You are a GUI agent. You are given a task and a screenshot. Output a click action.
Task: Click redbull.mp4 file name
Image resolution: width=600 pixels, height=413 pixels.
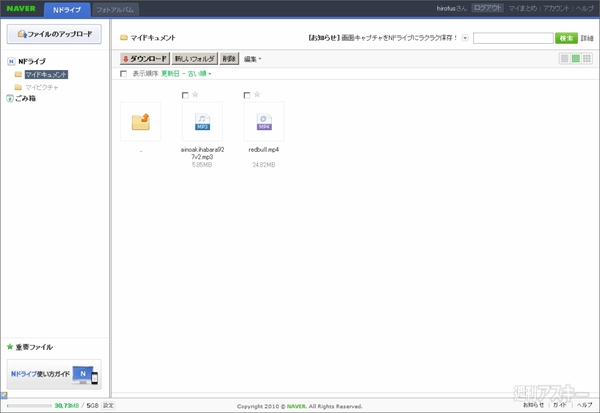click(x=264, y=150)
